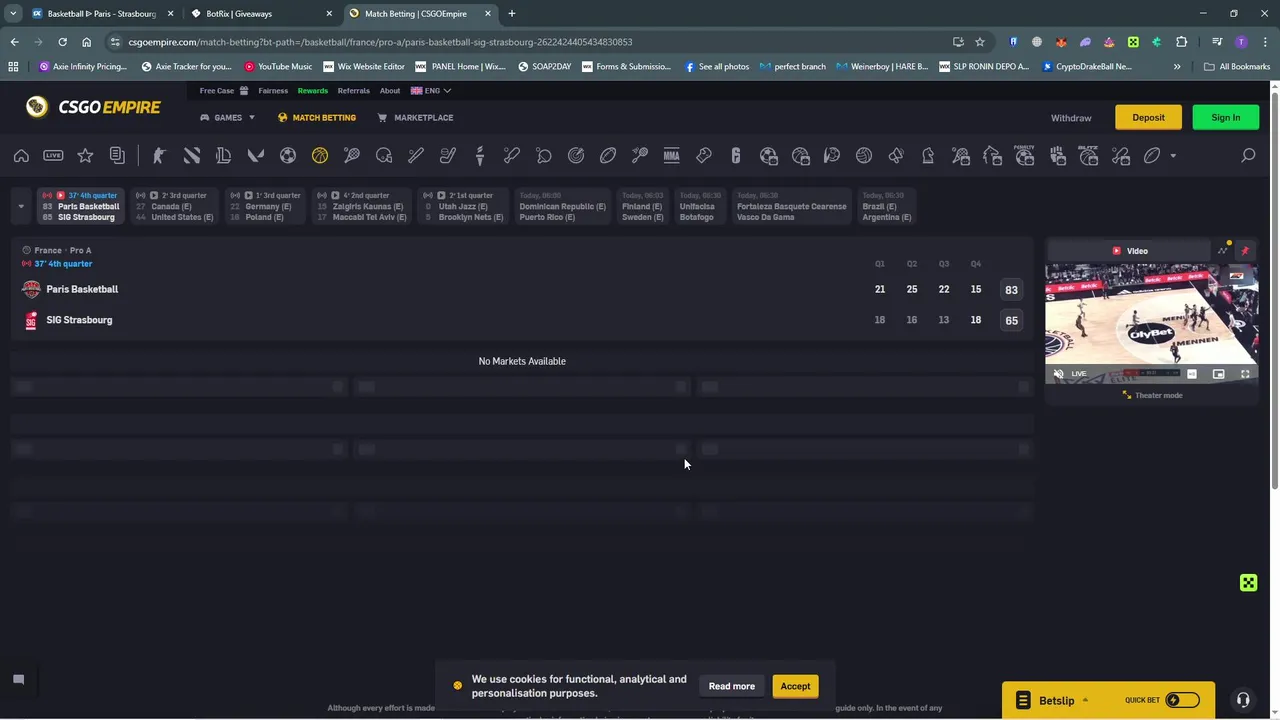Select the LIVE events icon
Viewport: 1280px width, 720px height.
(53, 156)
